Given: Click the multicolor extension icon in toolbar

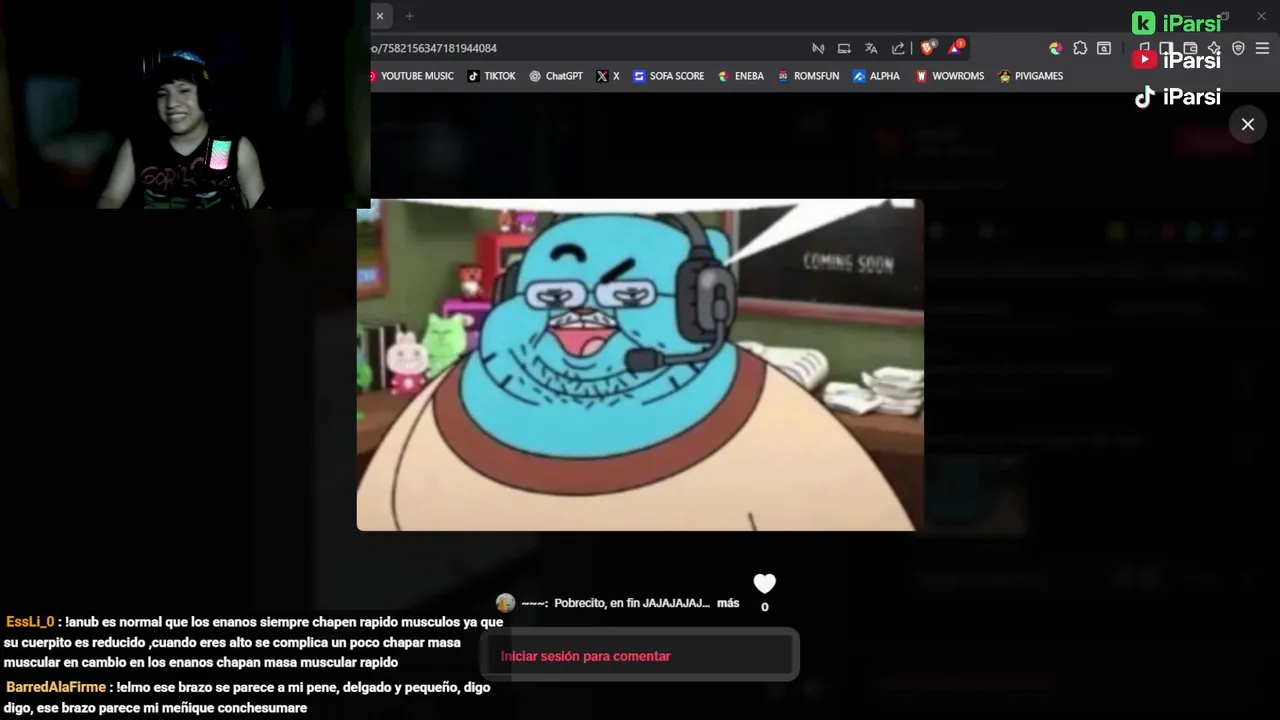Looking at the screenshot, I should [1055, 48].
